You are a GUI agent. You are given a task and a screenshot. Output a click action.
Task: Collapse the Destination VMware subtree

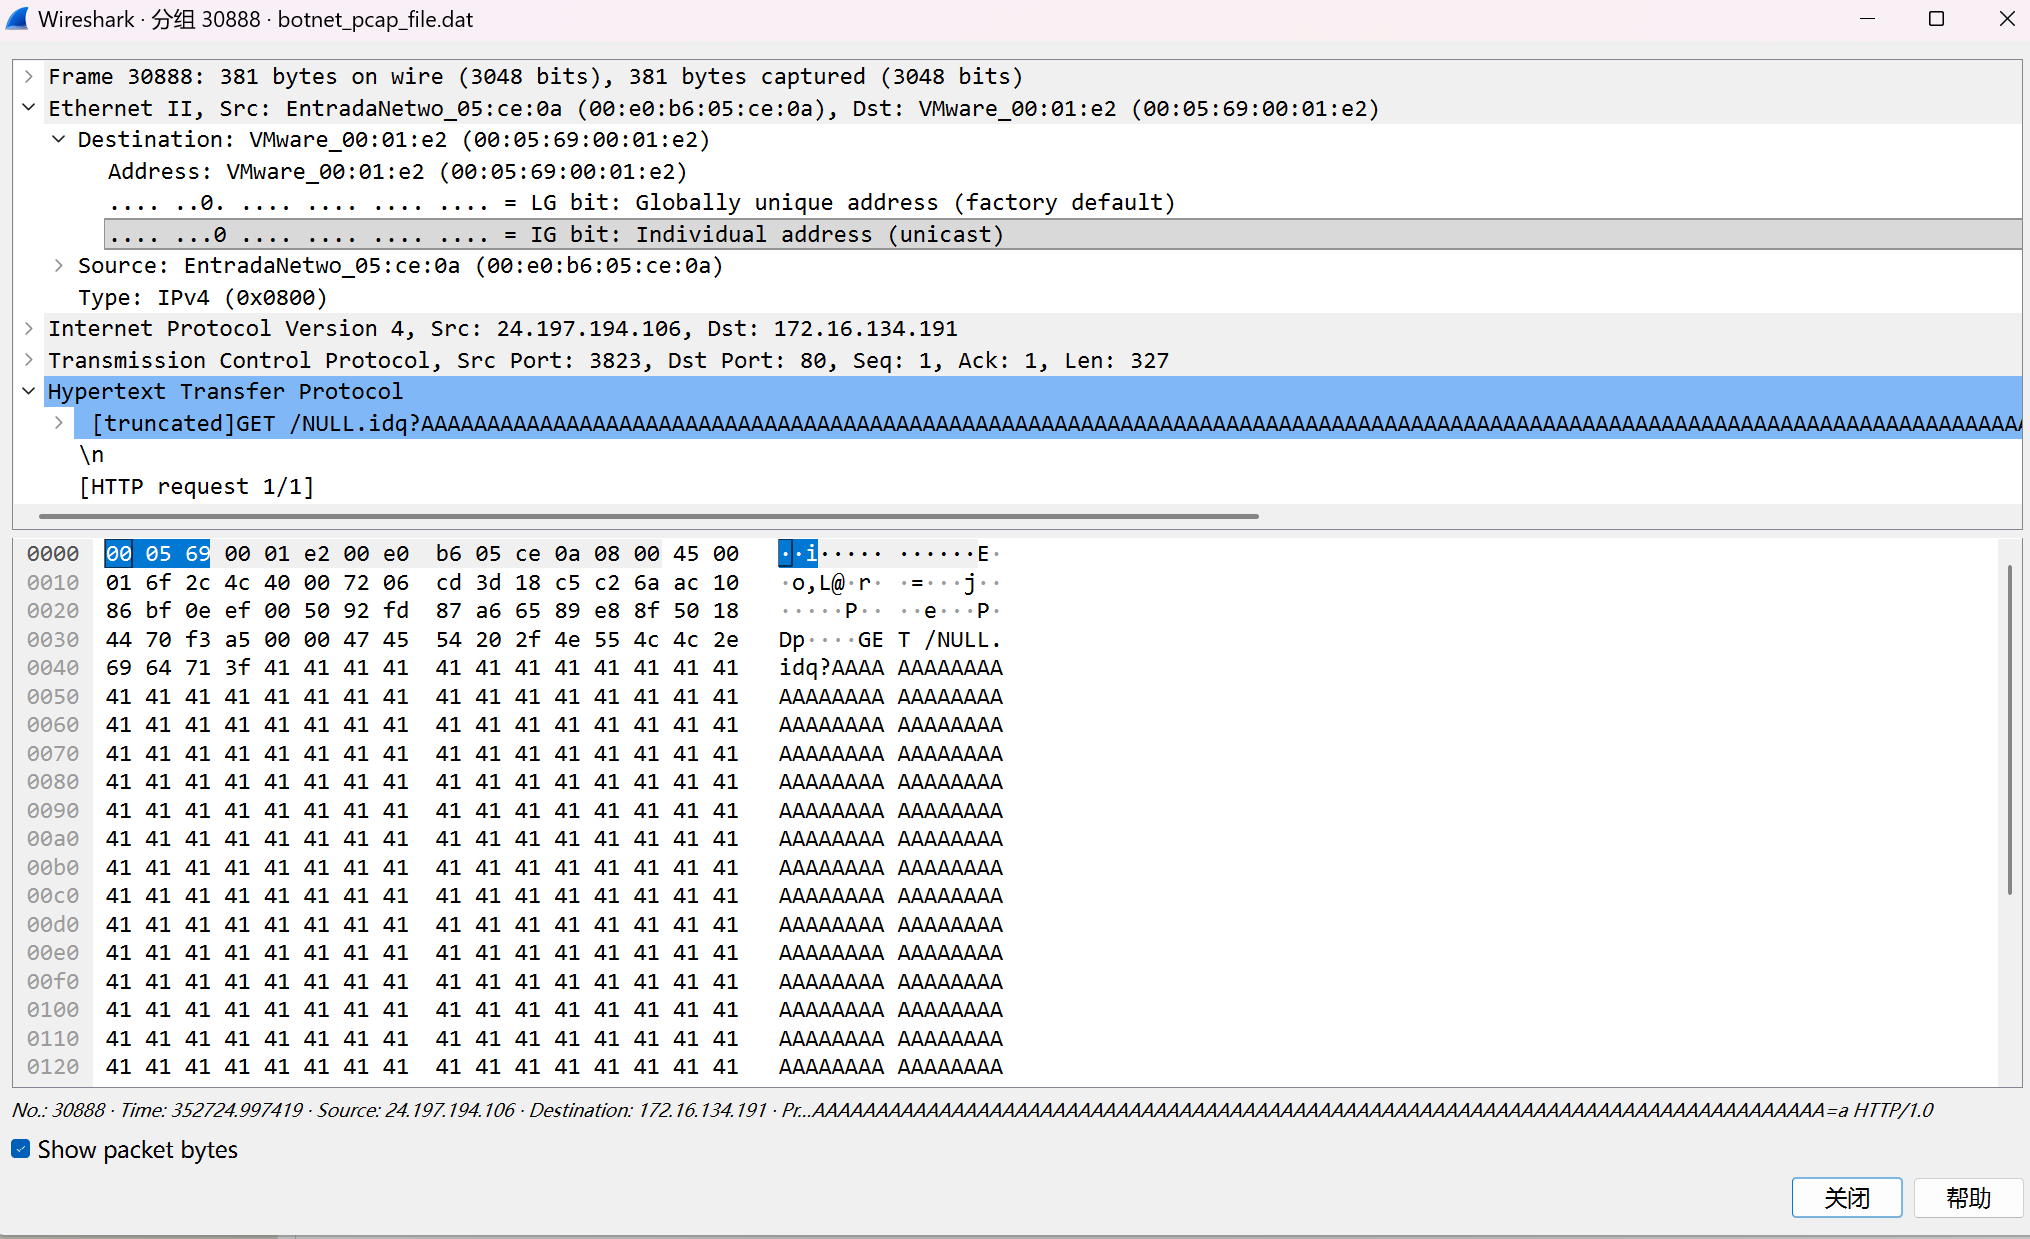pyautogui.click(x=59, y=139)
